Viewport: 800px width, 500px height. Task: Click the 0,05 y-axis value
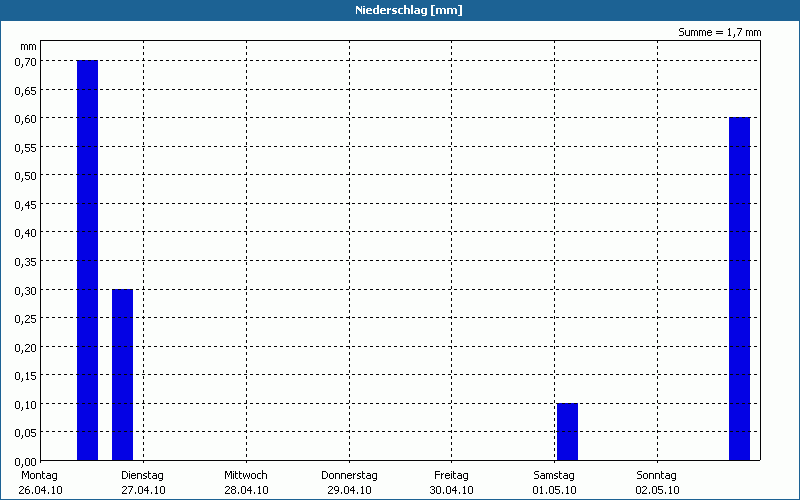26,434
